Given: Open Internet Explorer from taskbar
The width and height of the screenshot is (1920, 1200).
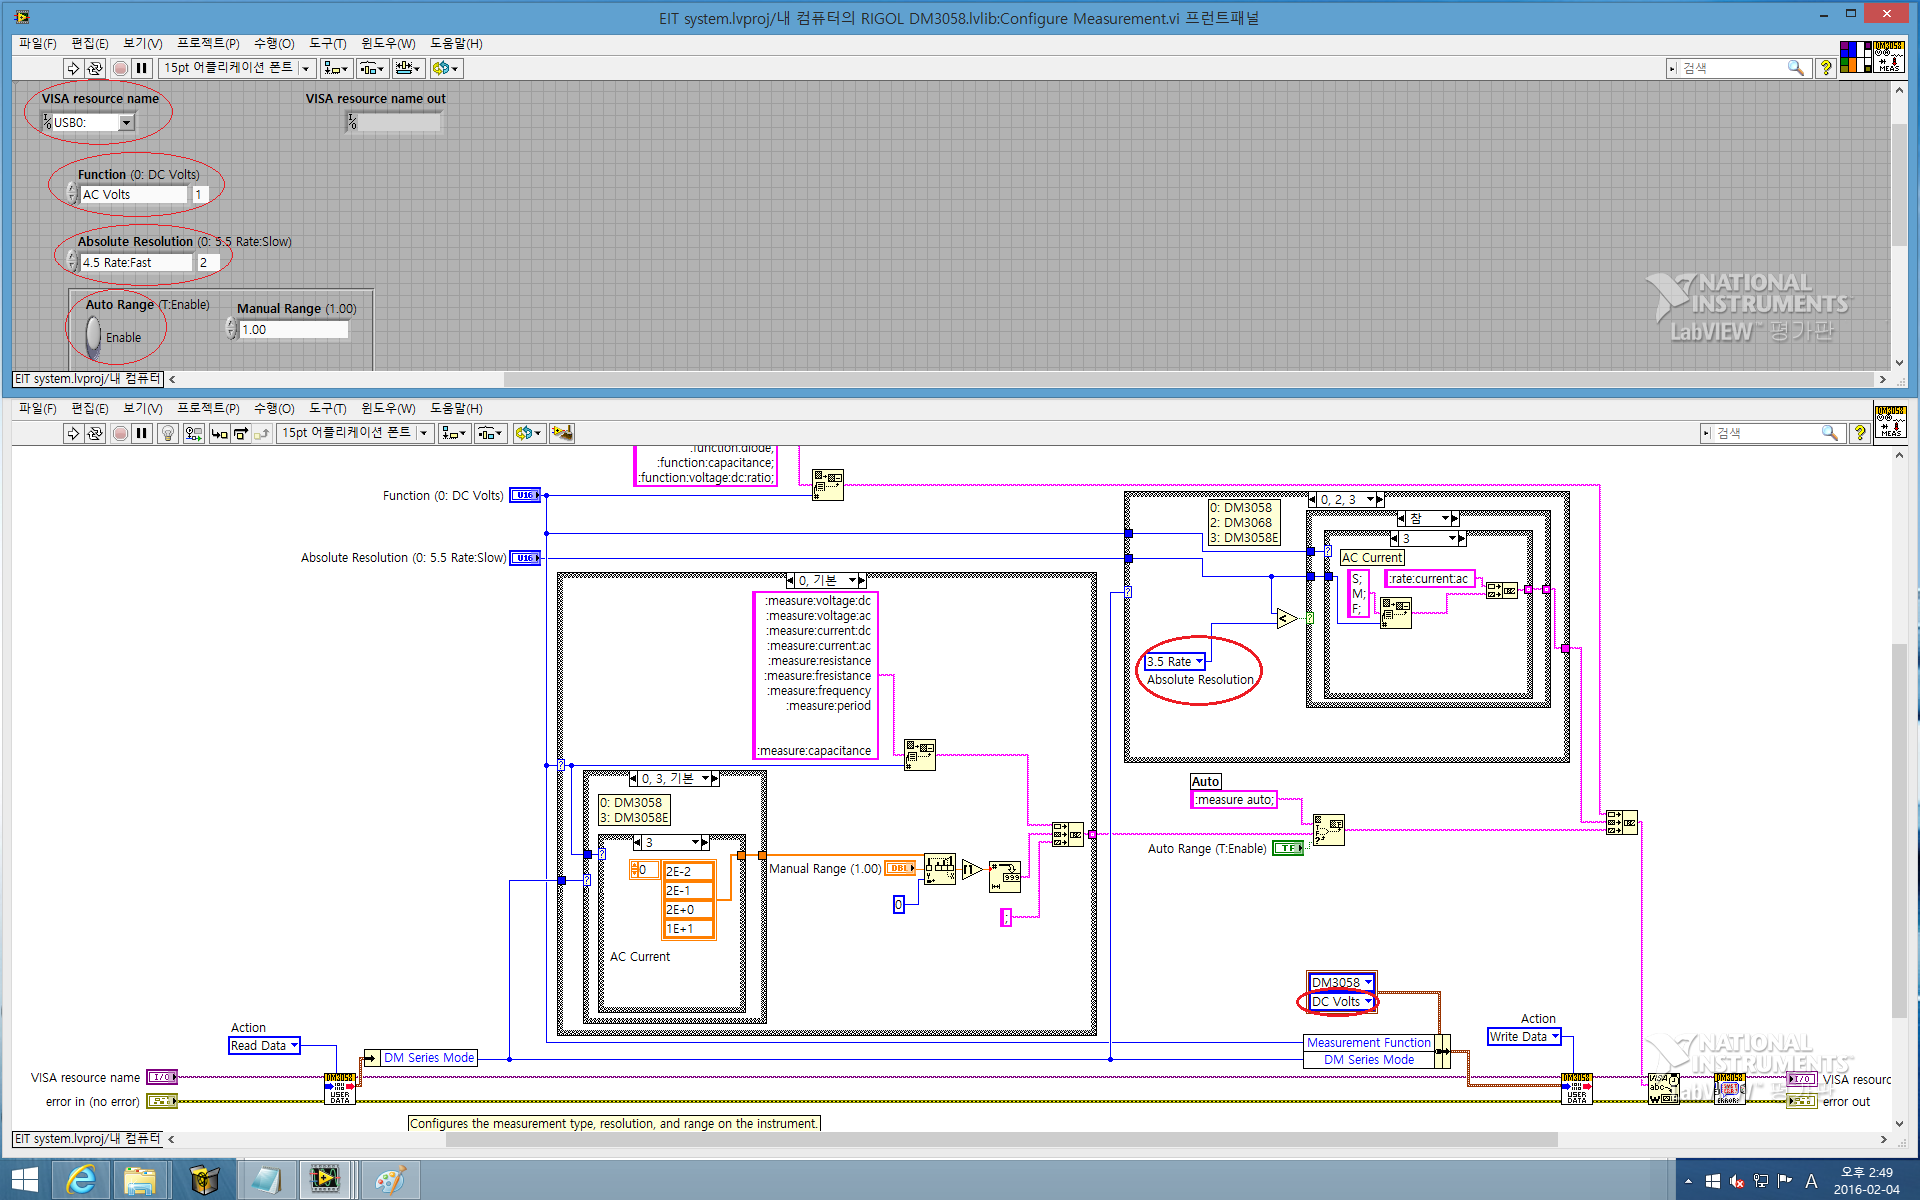Looking at the screenshot, I should click(80, 1180).
